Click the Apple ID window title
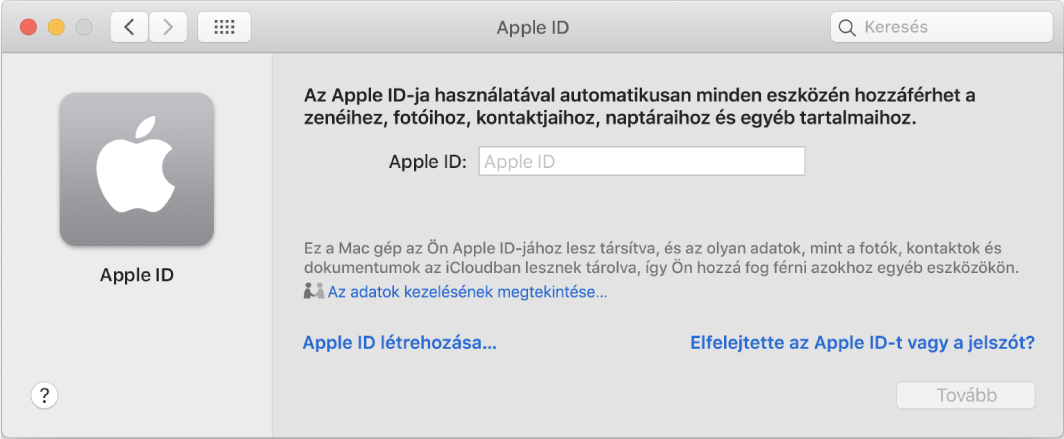 [532, 27]
